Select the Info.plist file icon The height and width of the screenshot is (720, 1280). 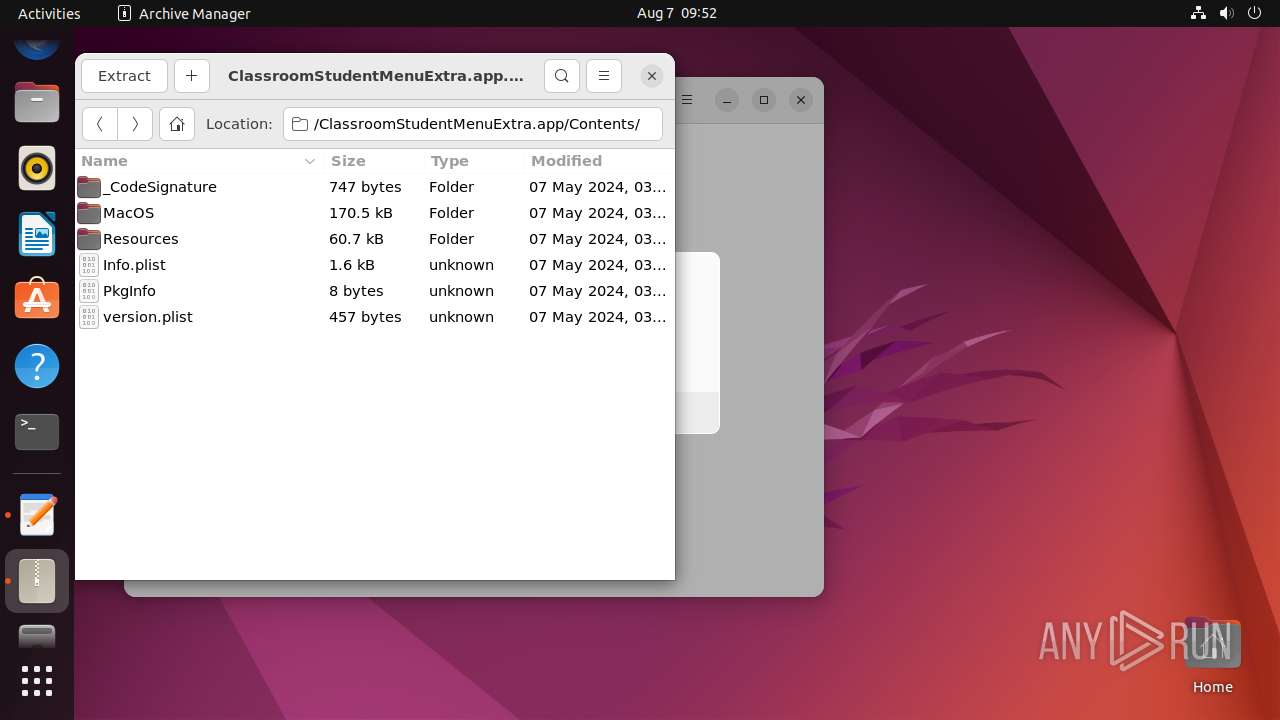(x=89, y=265)
